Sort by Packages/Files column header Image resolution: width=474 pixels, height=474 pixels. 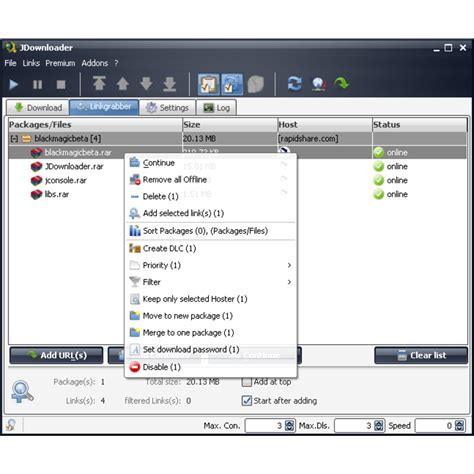point(95,125)
